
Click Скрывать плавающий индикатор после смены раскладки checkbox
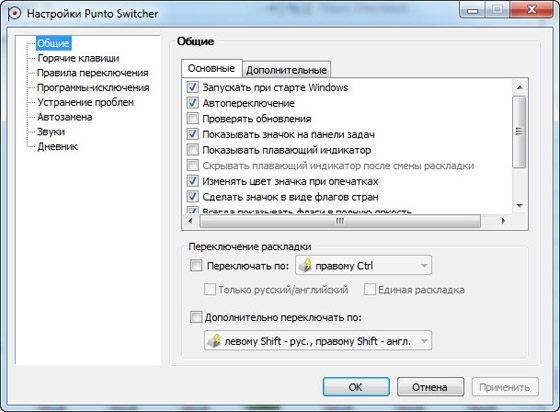[192, 165]
